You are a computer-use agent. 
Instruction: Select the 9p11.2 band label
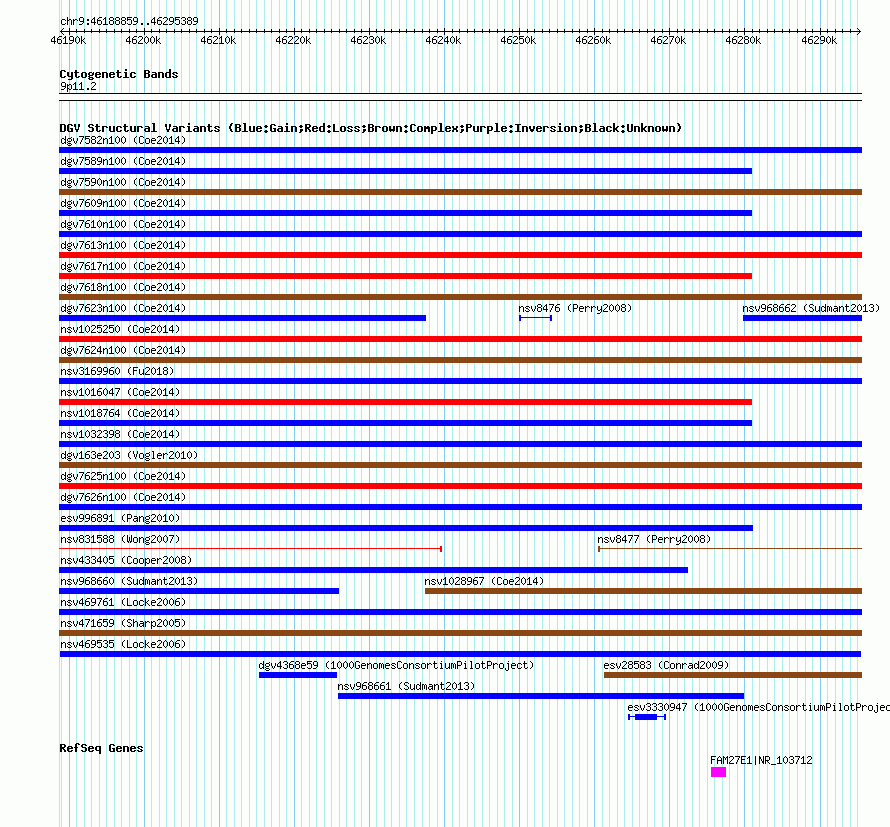coord(78,86)
